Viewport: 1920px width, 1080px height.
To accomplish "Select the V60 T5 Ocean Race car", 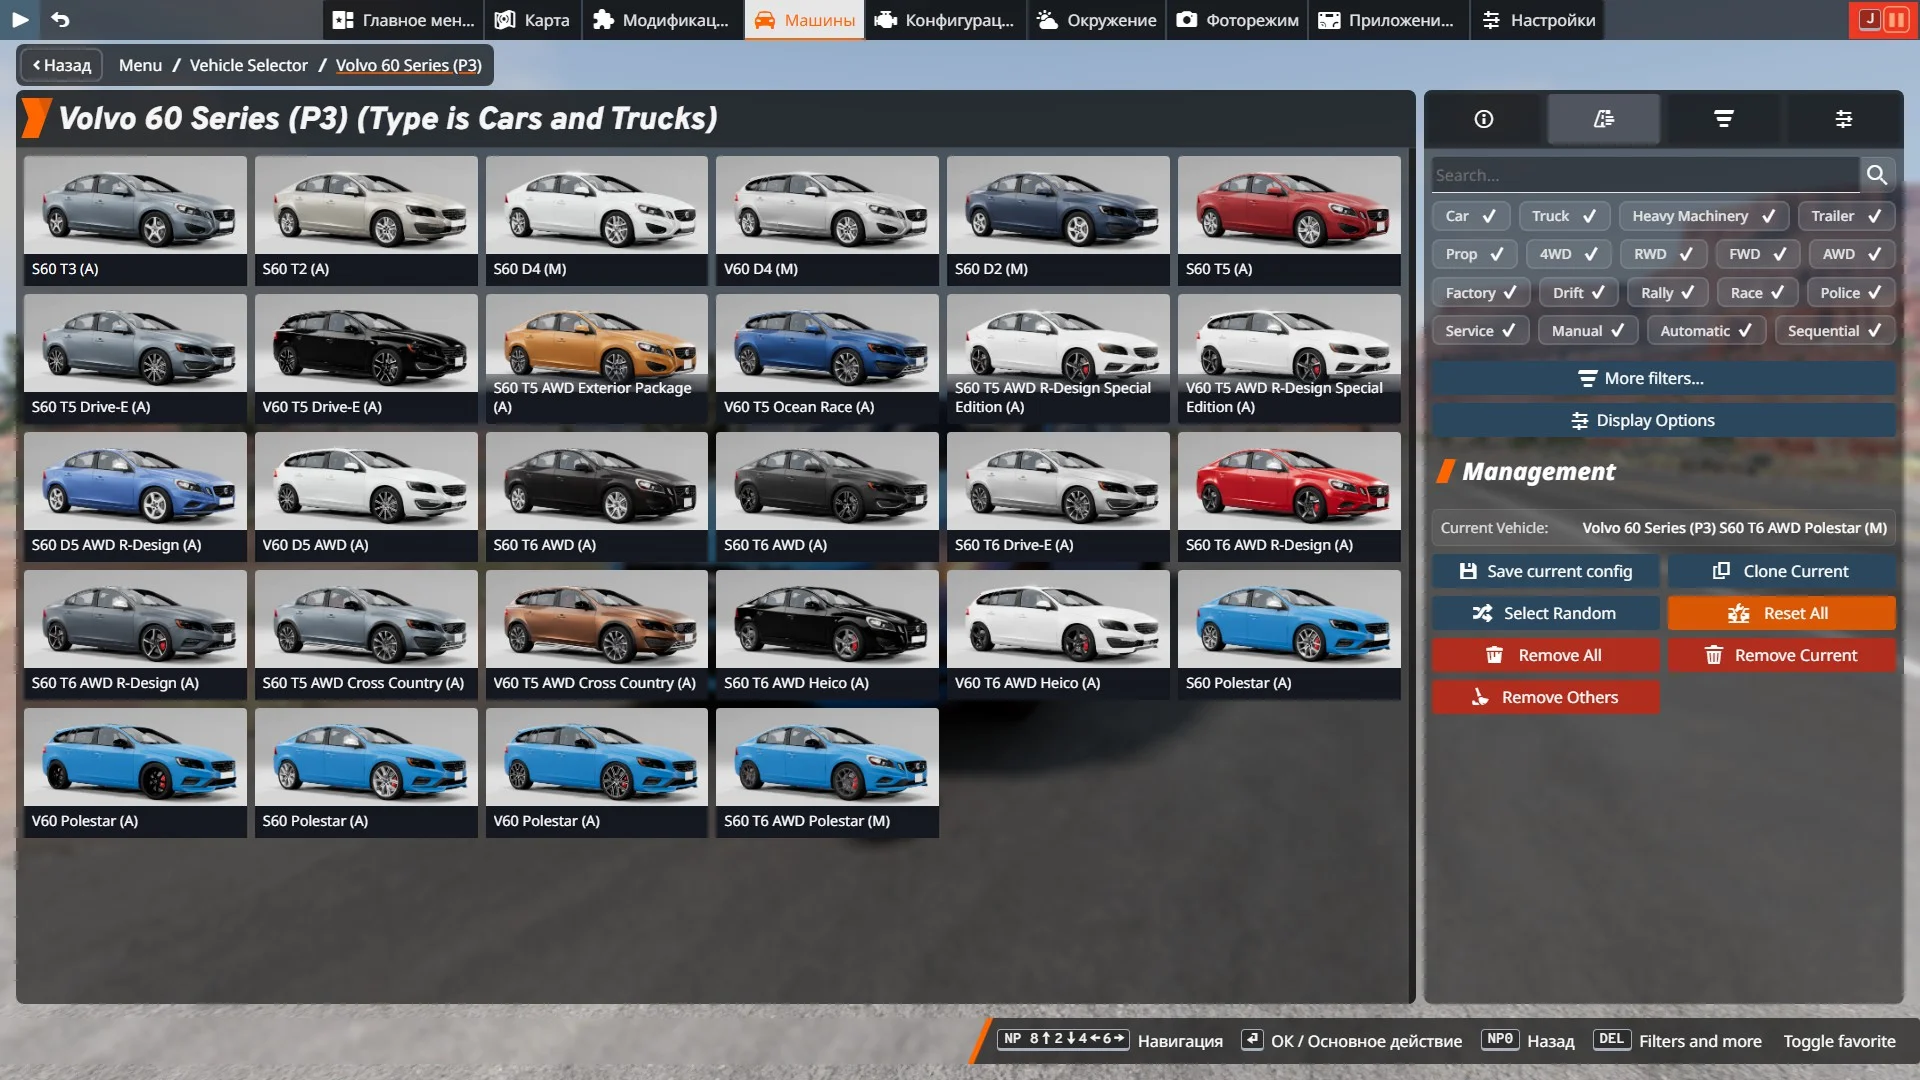I will coord(827,358).
